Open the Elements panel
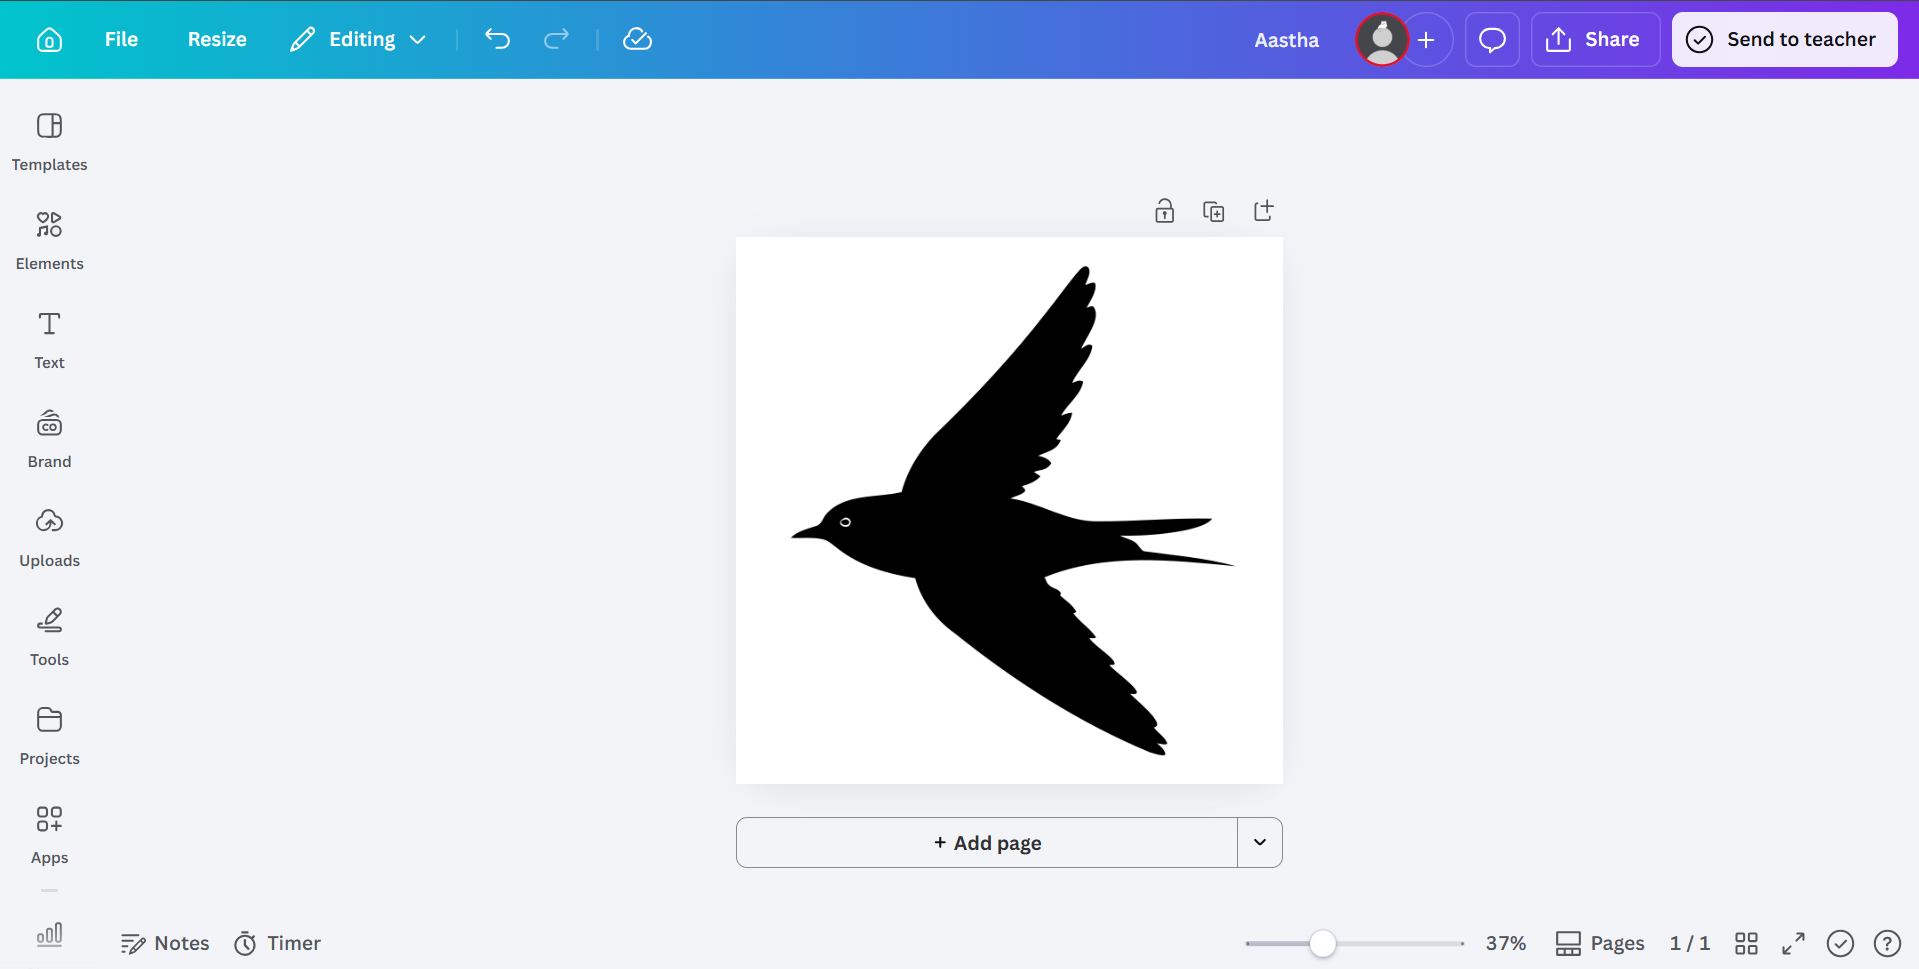This screenshot has height=969, width=1919. [x=49, y=241]
